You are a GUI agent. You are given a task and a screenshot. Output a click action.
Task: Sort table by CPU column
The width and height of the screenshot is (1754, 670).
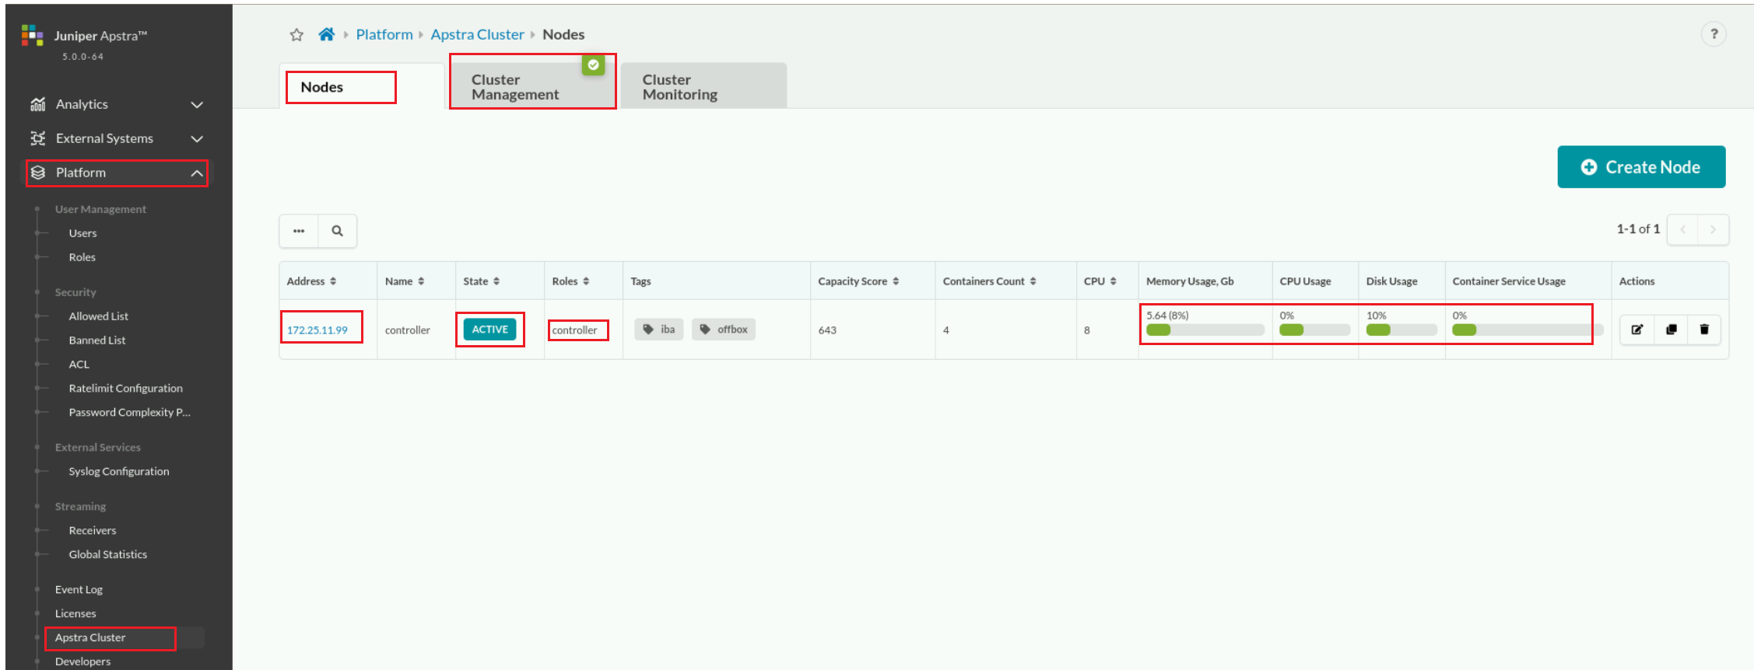coord(1100,281)
